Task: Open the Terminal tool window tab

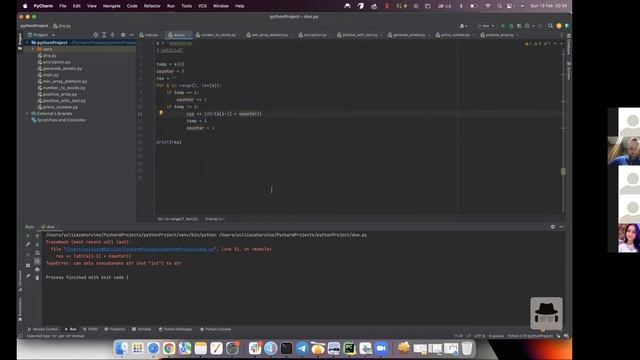Action: click(141, 329)
